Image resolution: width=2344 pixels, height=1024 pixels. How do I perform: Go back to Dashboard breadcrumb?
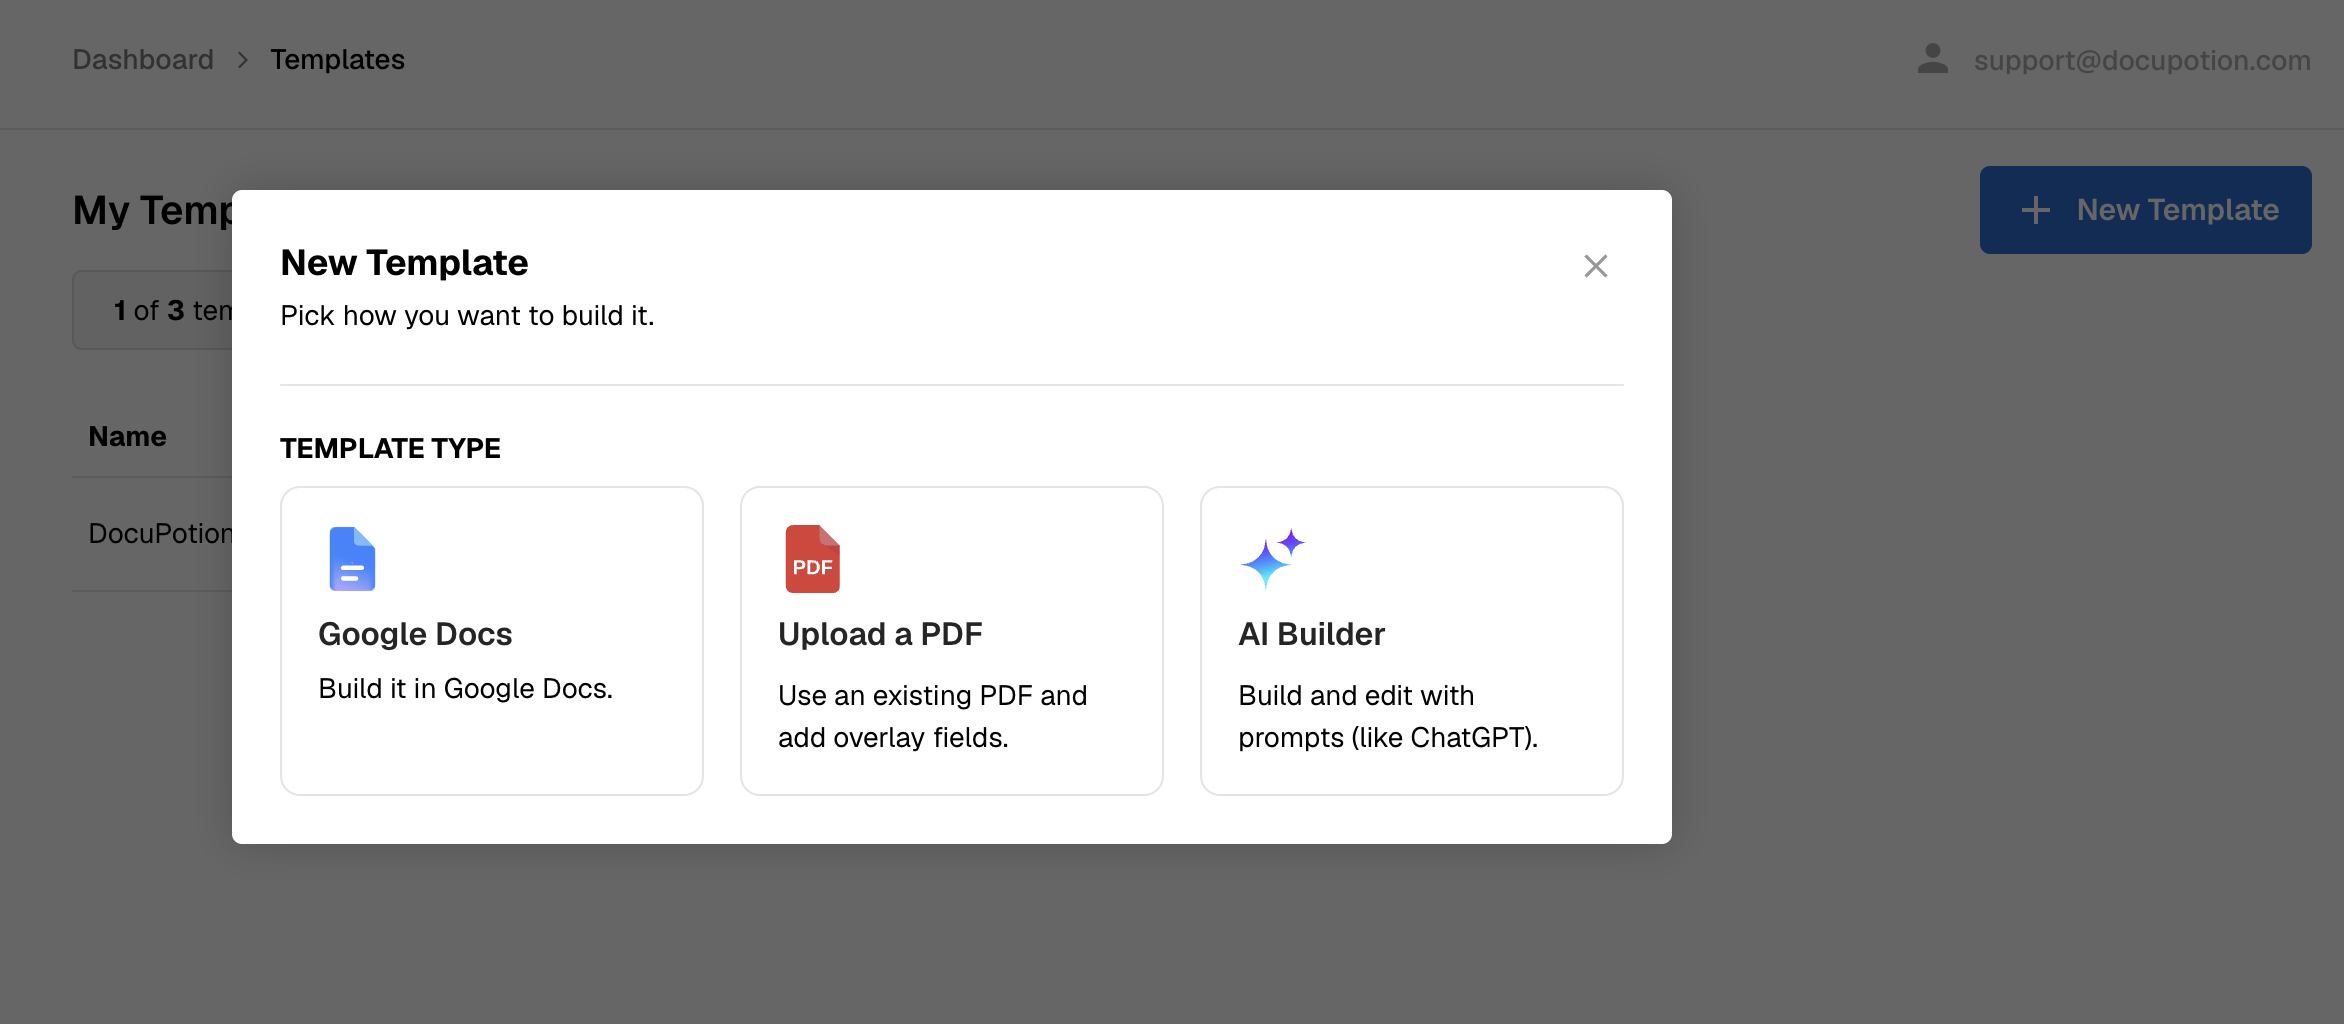tap(143, 60)
